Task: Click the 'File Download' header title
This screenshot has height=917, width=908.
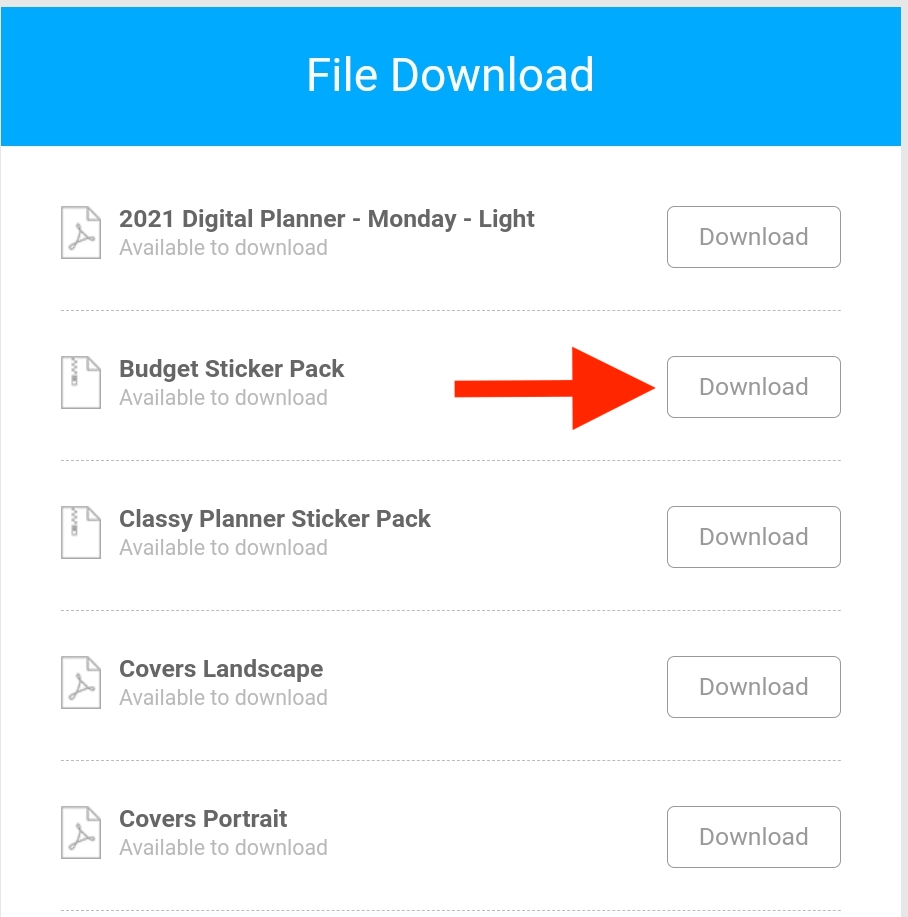Action: click(x=450, y=75)
